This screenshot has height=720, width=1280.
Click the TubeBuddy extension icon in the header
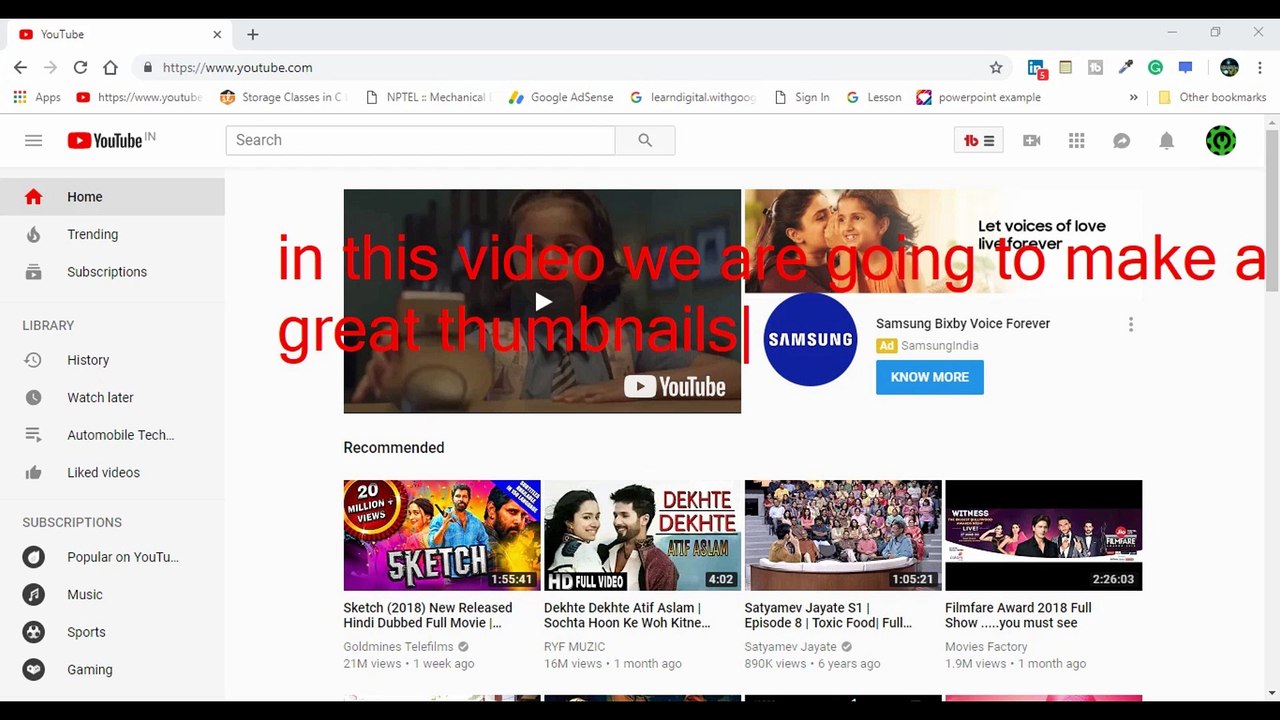click(x=978, y=141)
